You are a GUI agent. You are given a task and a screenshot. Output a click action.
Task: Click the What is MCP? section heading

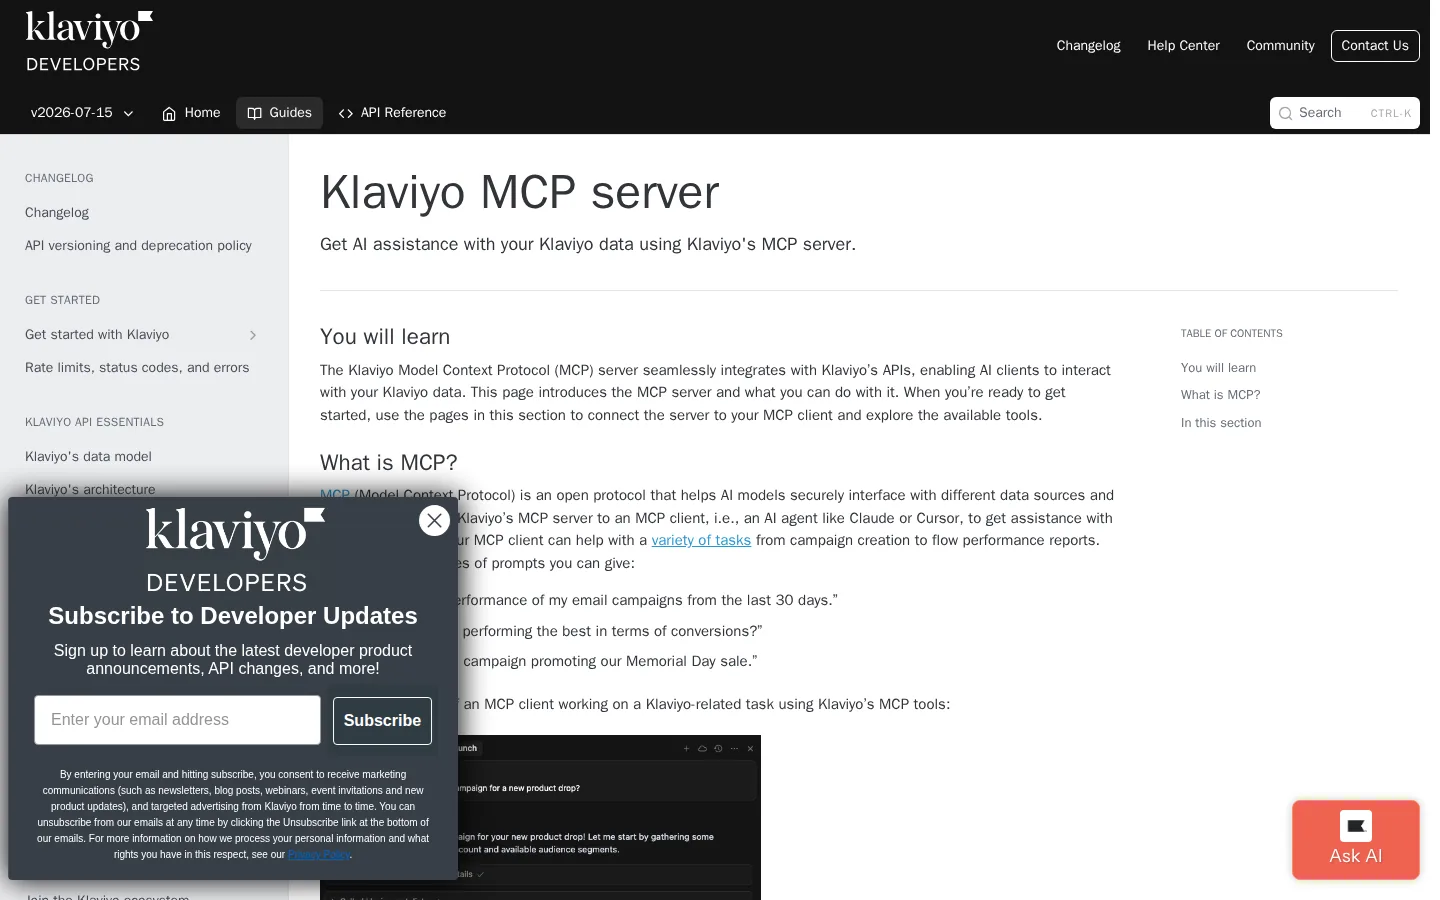[x=388, y=463]
